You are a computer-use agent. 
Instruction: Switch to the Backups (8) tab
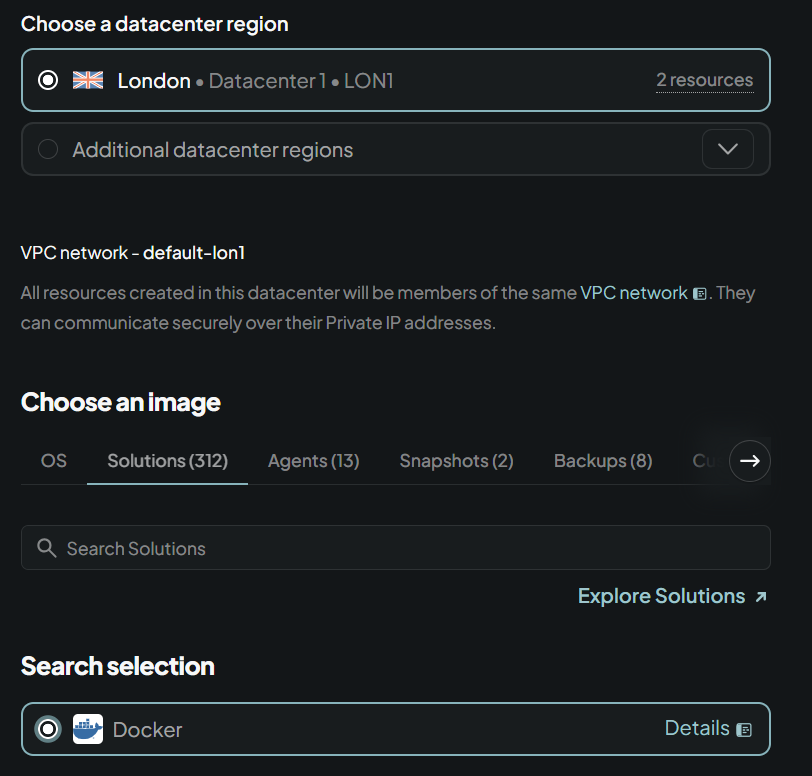coord(603,461)
